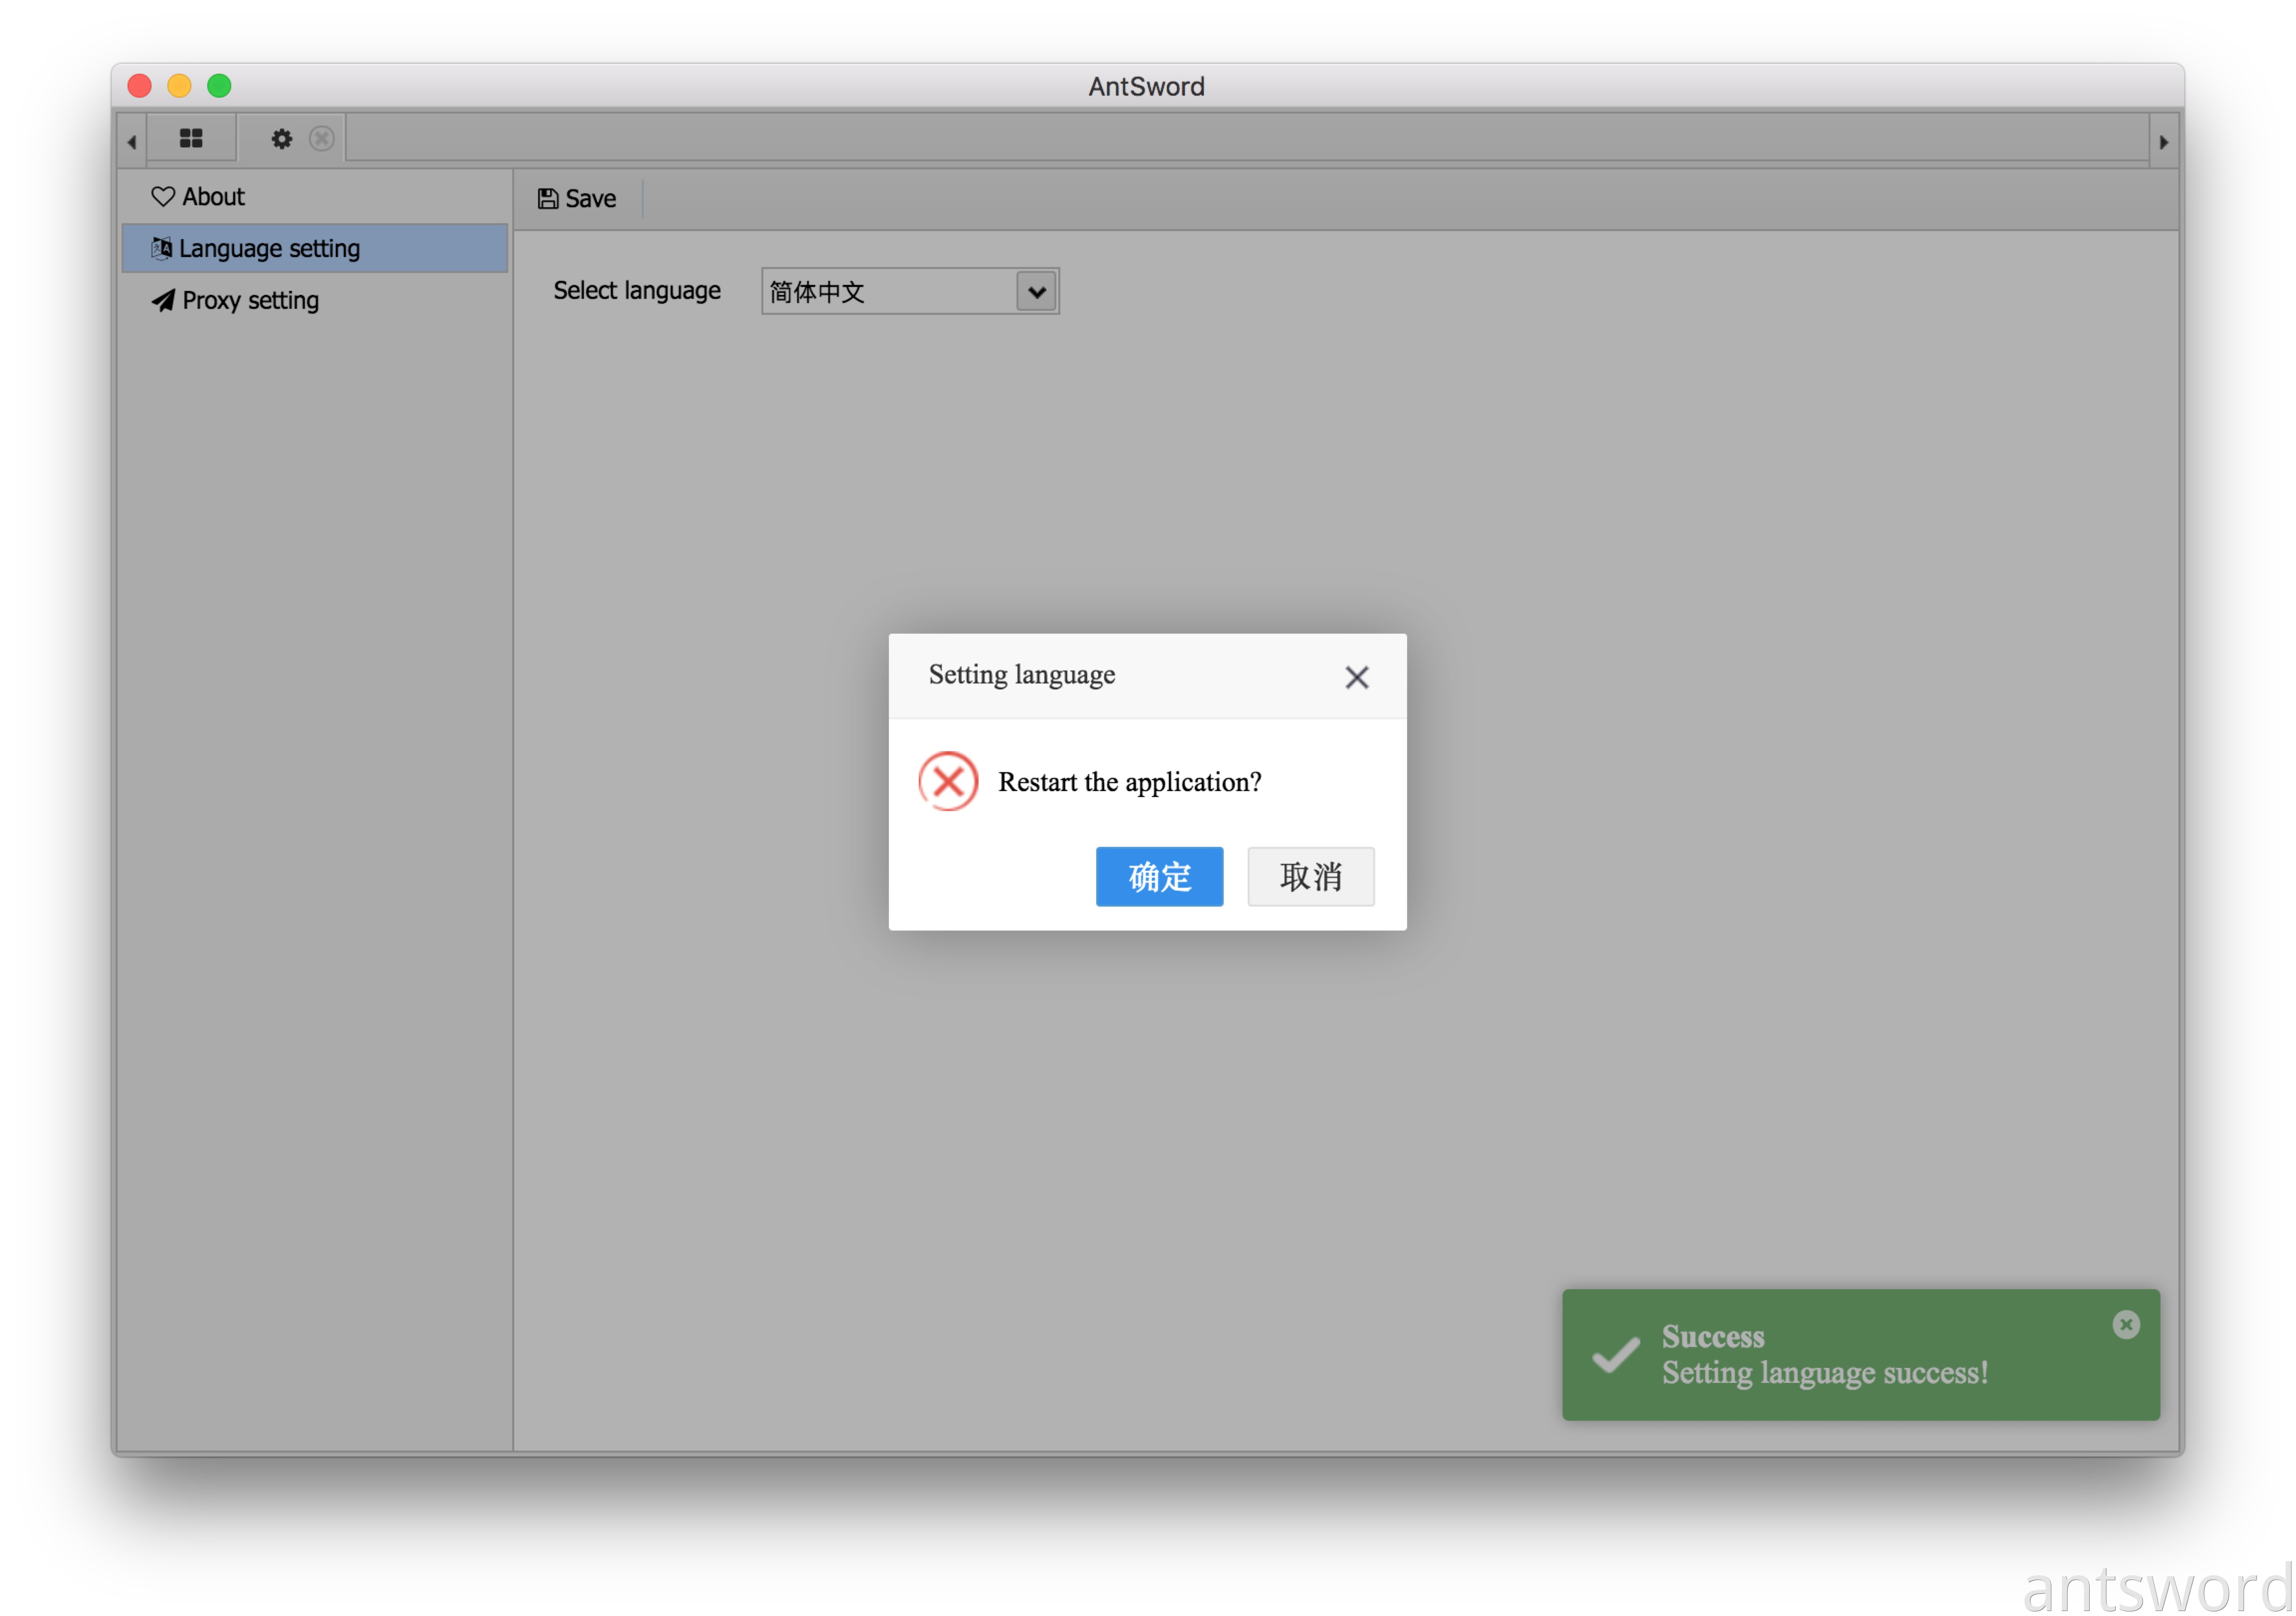Close the Setting language dialog

pos(1356,677)
